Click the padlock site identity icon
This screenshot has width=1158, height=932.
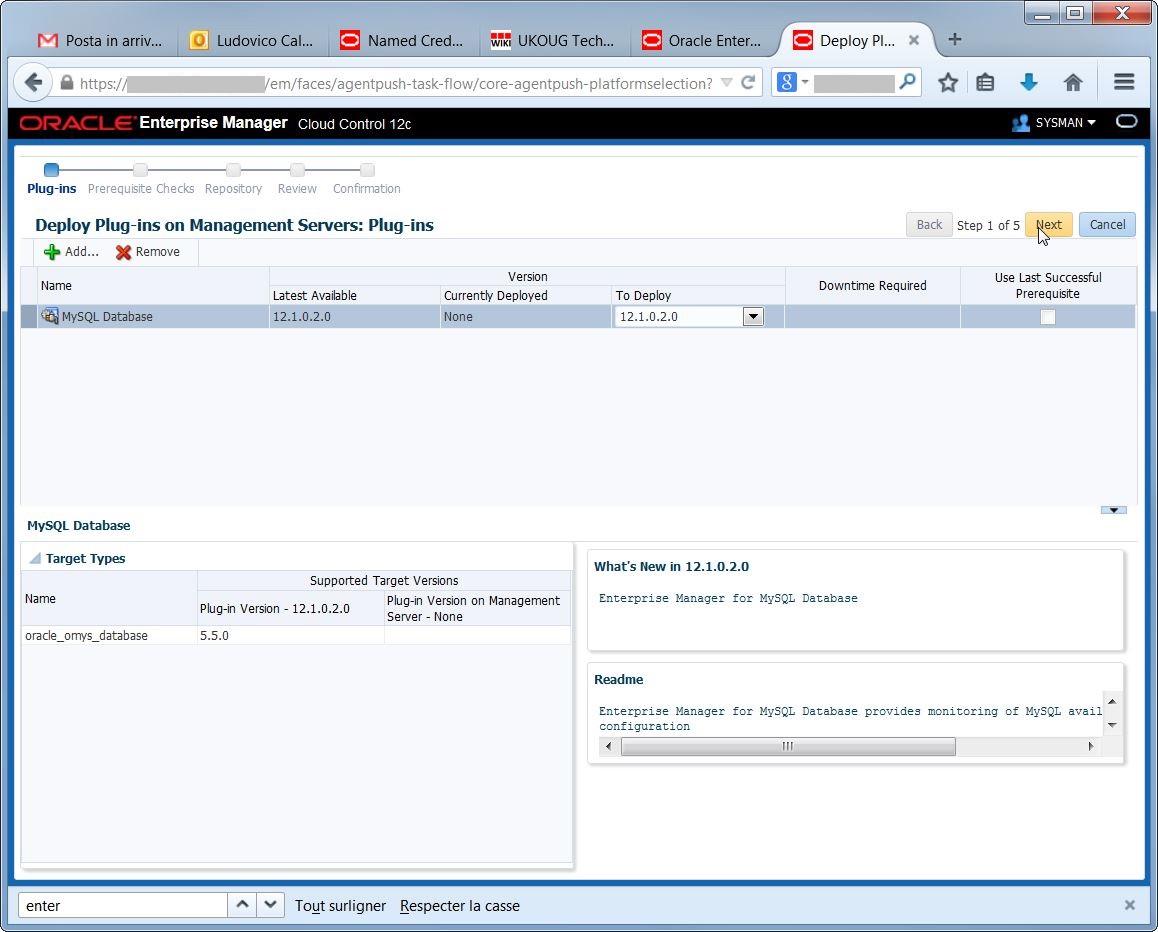(66, 83)
